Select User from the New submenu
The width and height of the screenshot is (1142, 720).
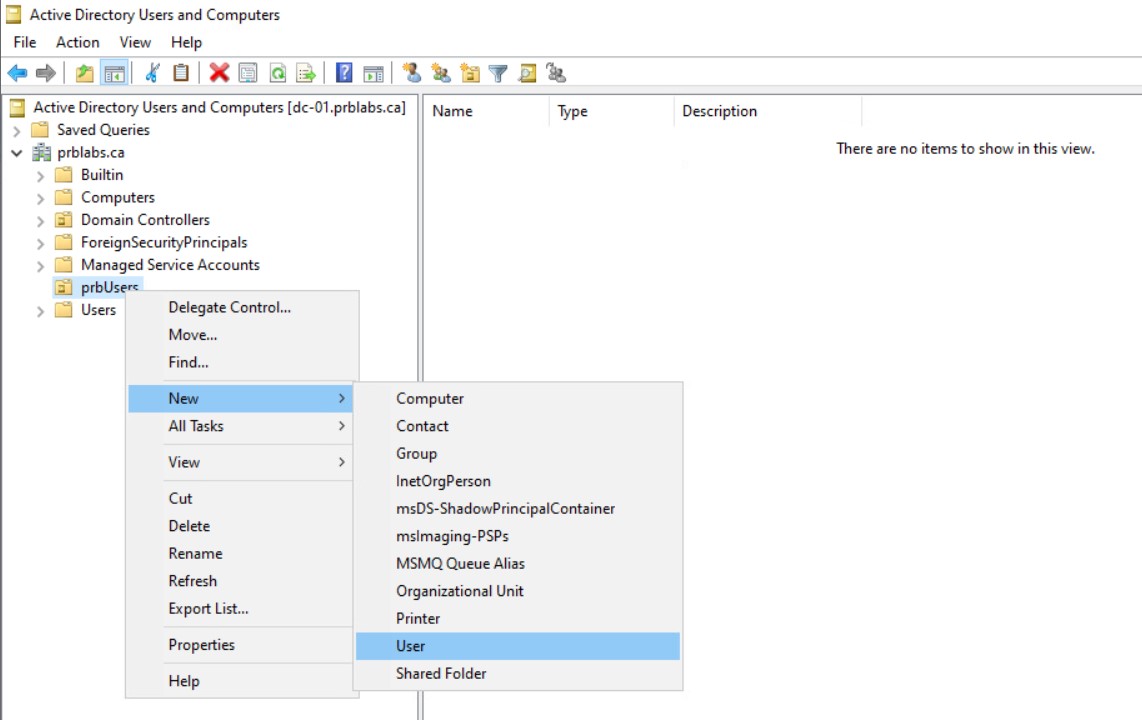pos(410,646)
